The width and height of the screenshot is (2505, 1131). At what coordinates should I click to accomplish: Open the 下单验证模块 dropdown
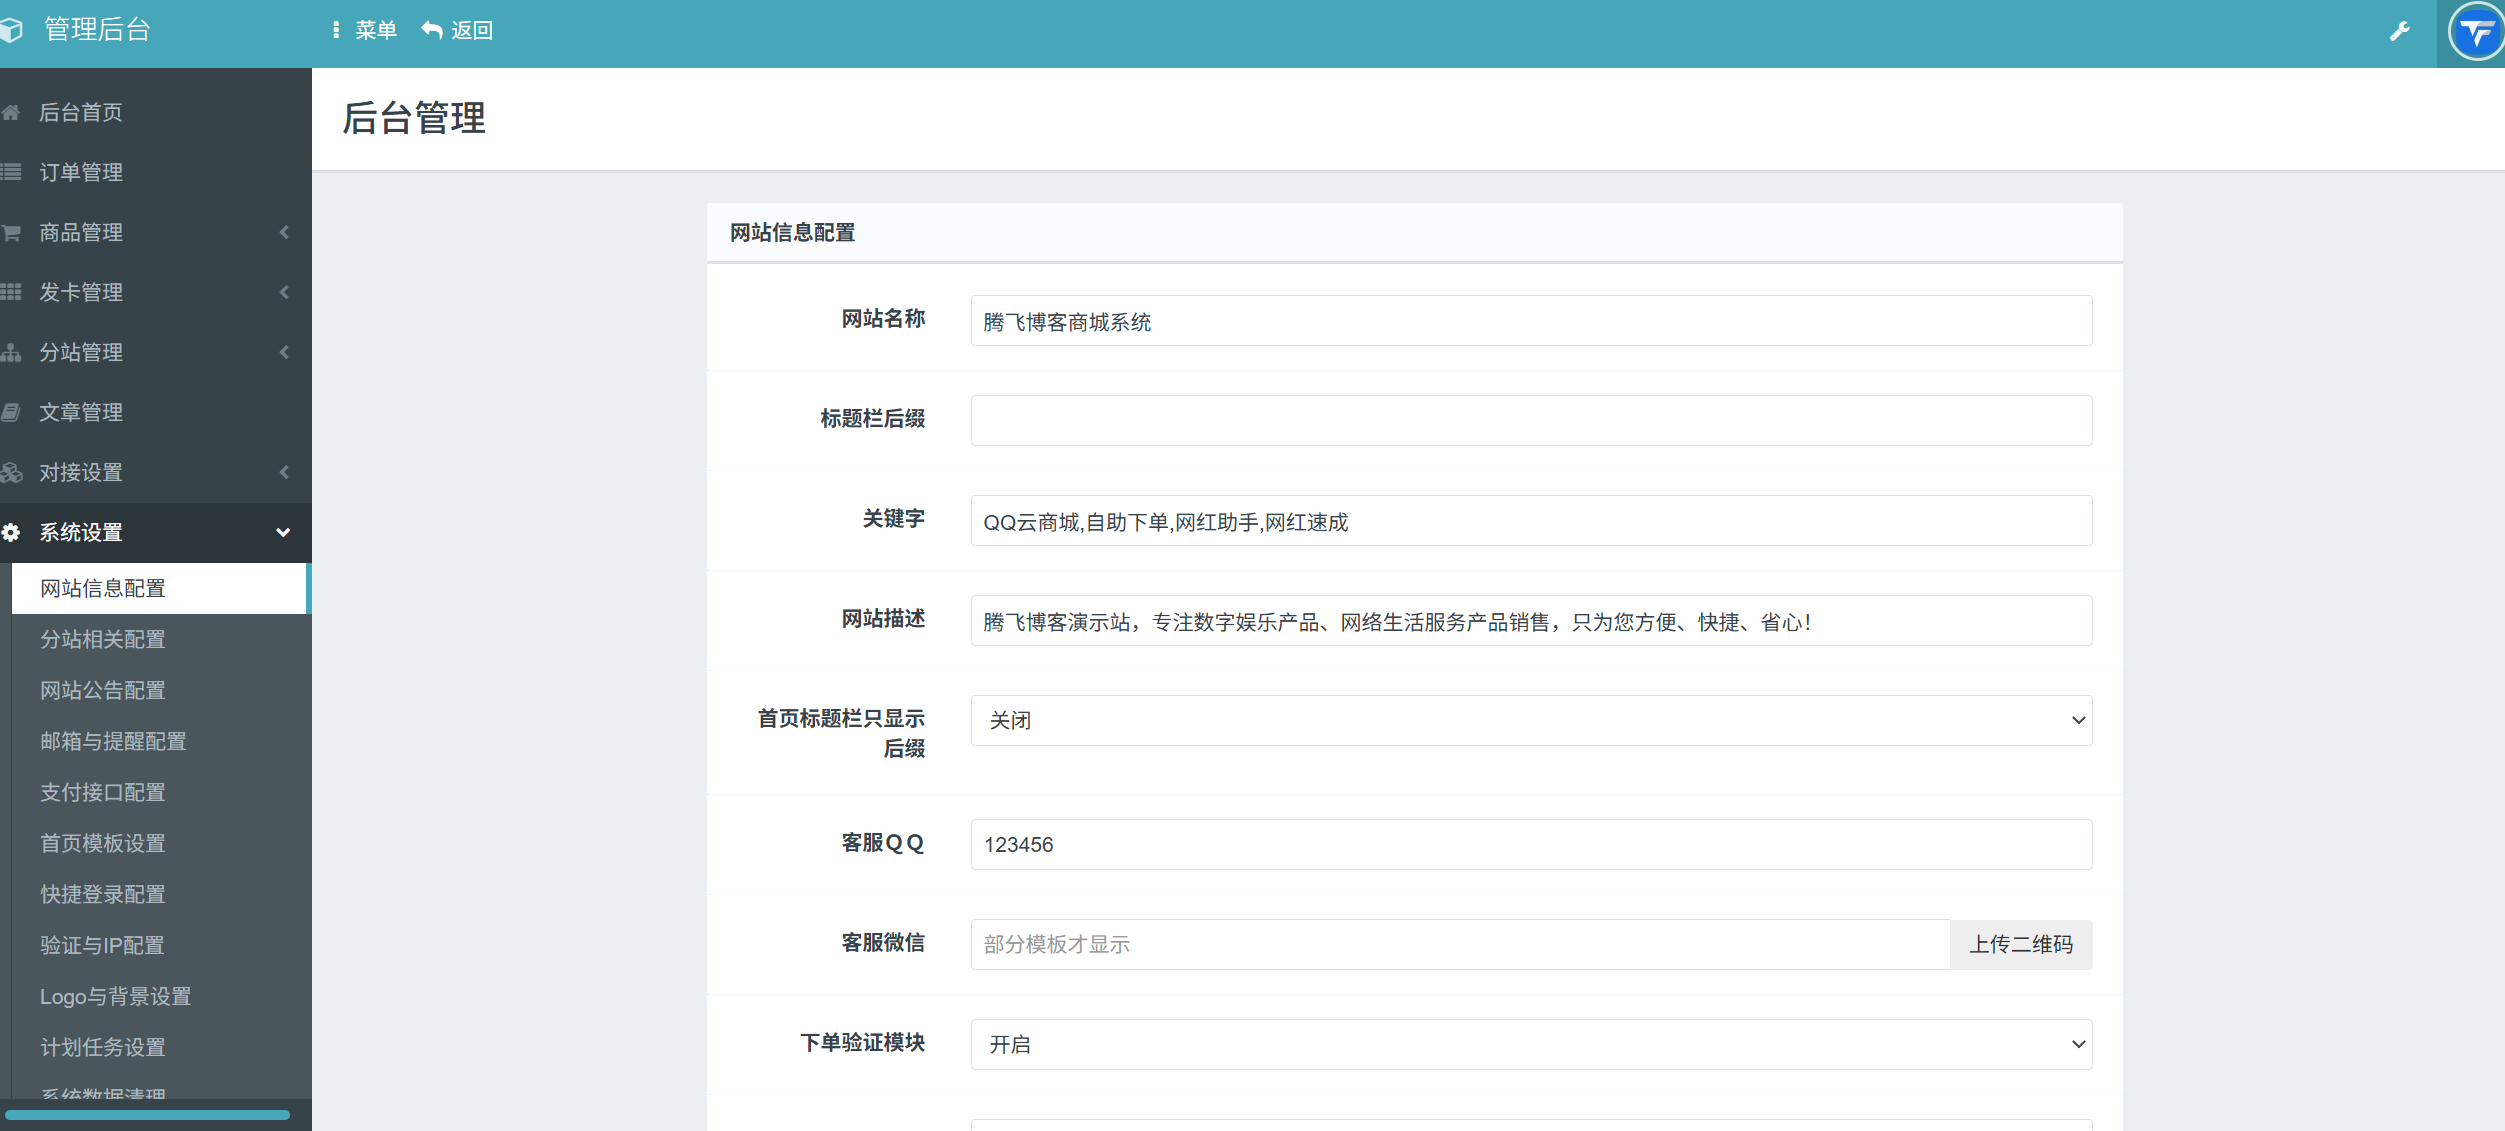1530,1044
